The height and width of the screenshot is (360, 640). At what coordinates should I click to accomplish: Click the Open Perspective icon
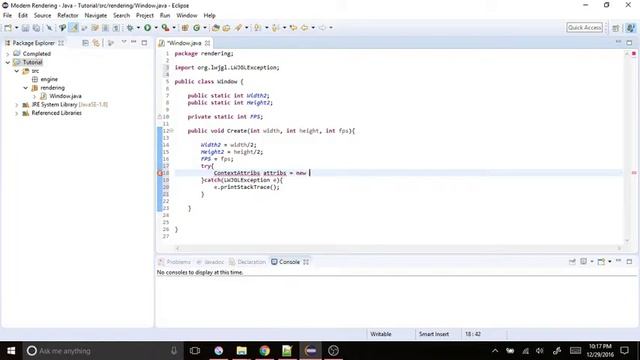616,28
